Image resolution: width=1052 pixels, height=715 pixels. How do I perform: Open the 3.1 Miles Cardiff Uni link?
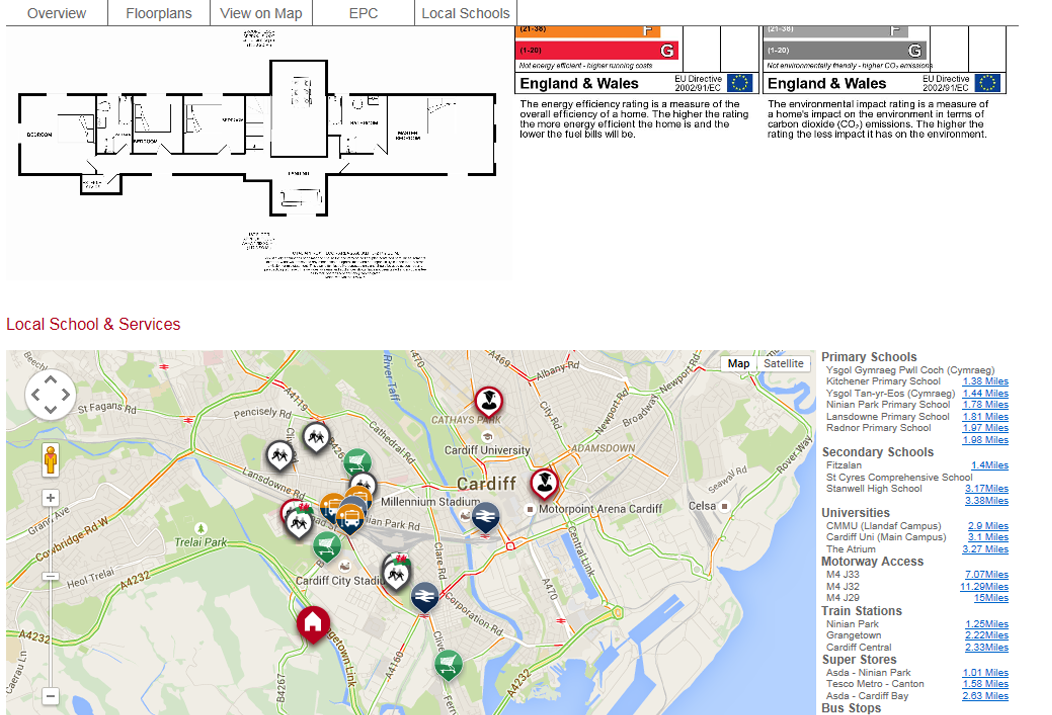click(x=988, y=537)
